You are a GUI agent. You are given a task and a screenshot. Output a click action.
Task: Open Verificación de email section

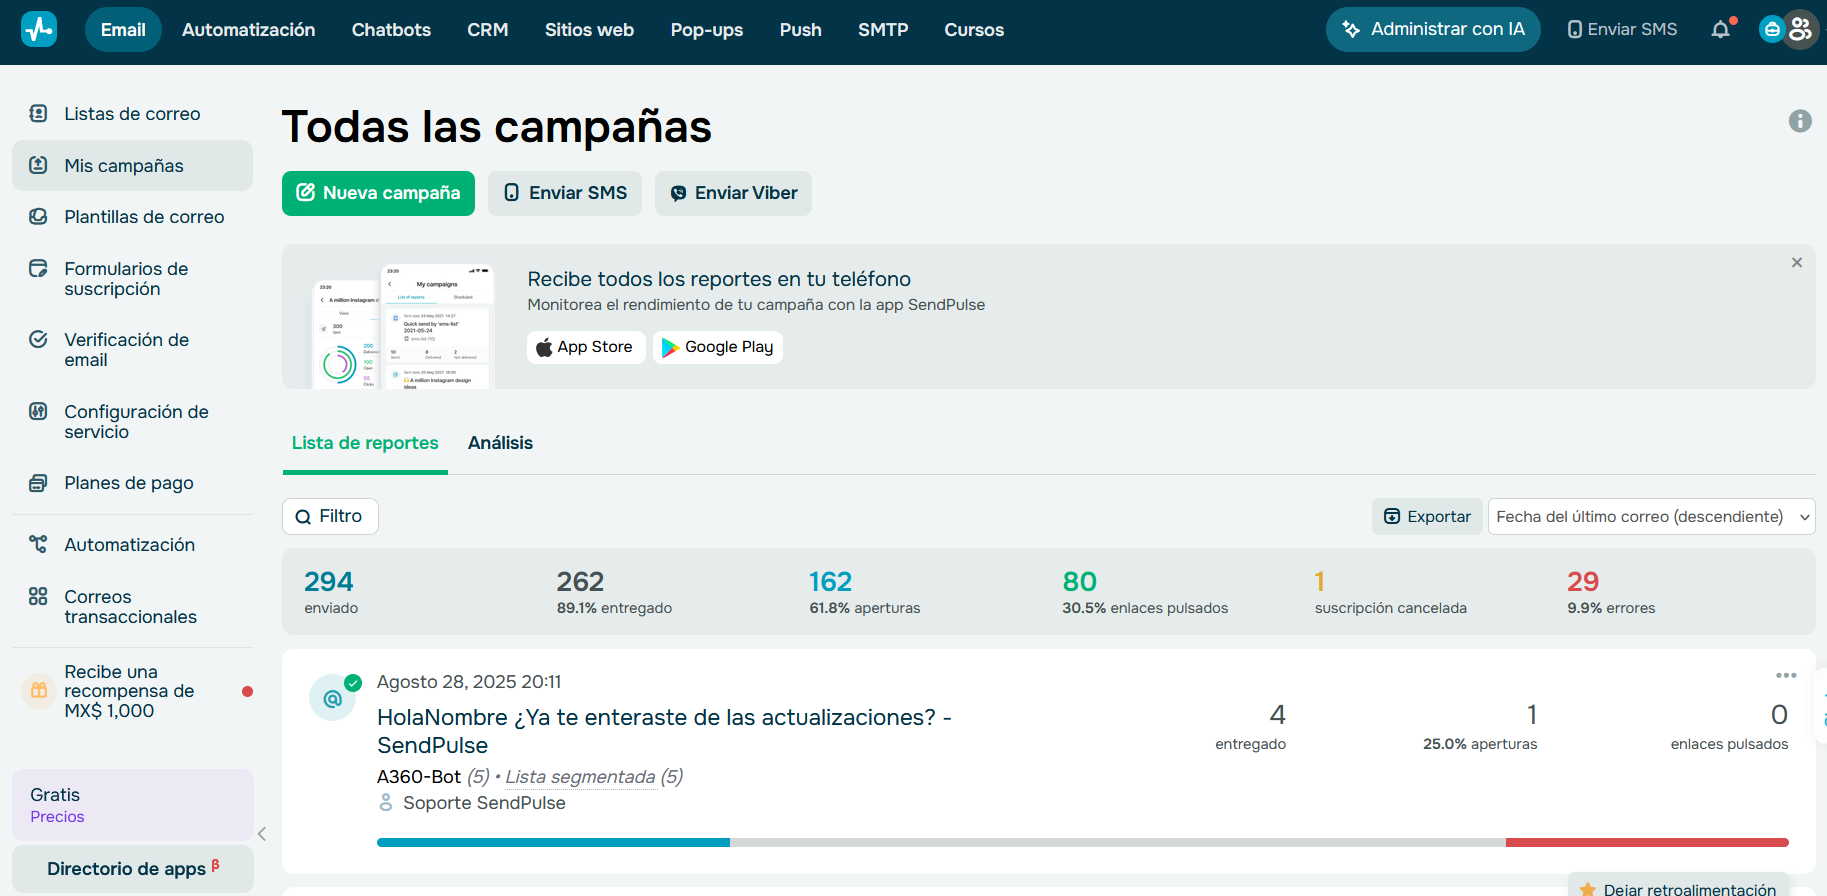(132, 350)
